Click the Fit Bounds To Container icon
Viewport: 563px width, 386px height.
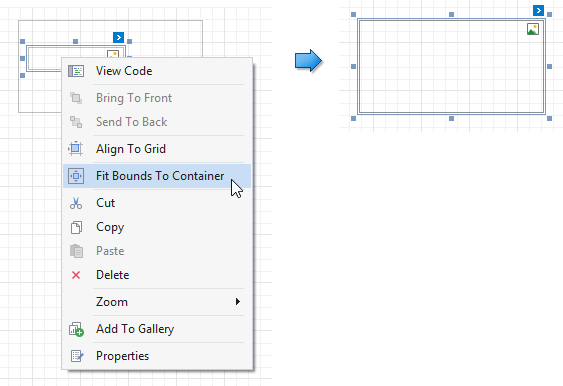pos(76,176)
